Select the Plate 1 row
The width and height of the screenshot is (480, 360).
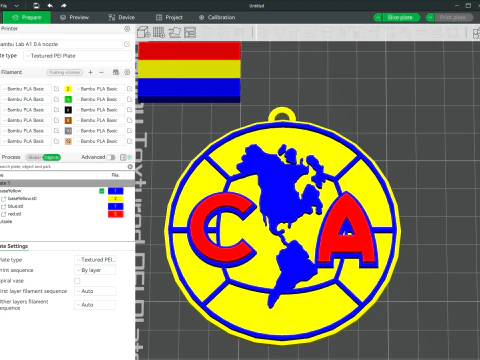[x=67, y=183]
